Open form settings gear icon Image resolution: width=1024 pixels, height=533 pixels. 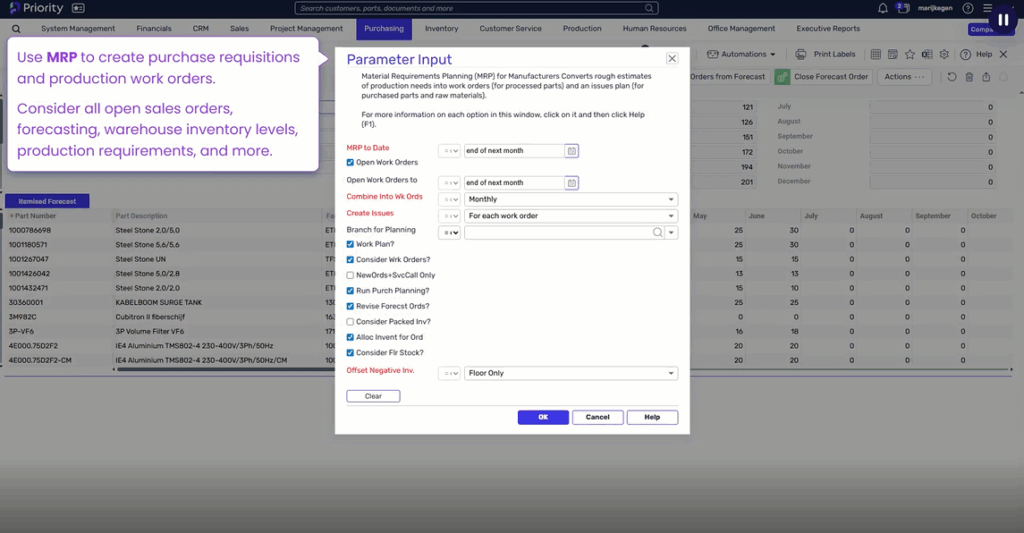[944, 54]
